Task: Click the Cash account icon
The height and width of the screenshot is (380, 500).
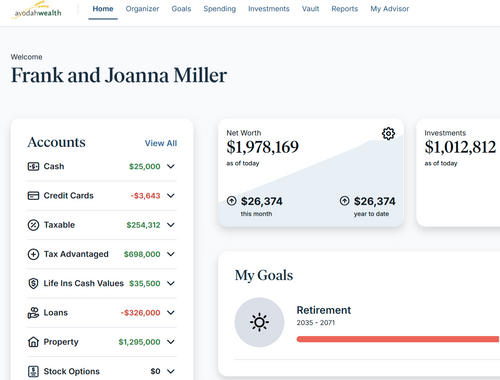Action: point(33,166)
